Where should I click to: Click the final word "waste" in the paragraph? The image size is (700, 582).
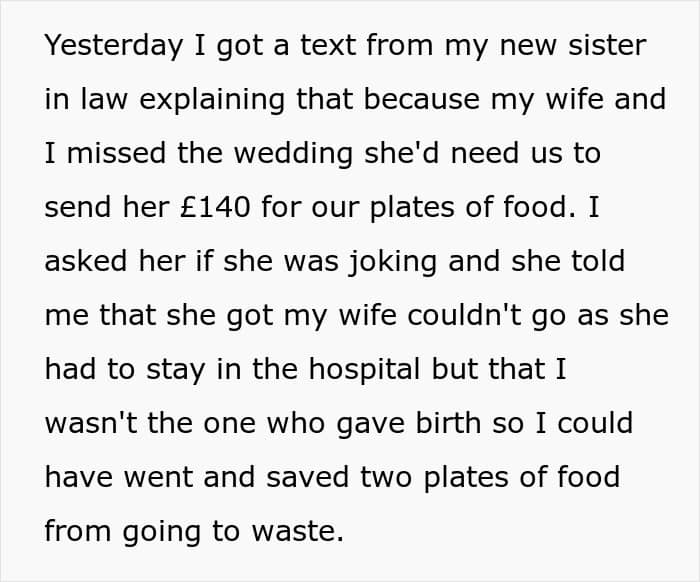coord(297,531)
